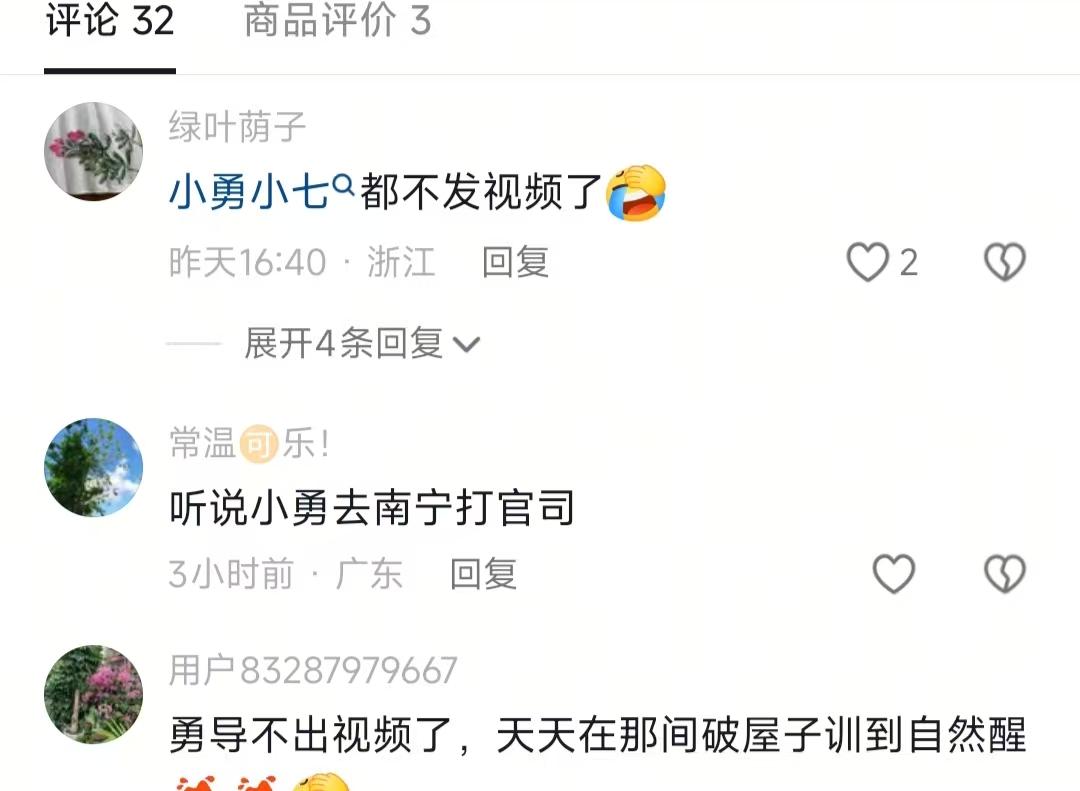Click the chevron next to 展开4条回复
The image size is (1080, 791).
(x=466, y=344)
